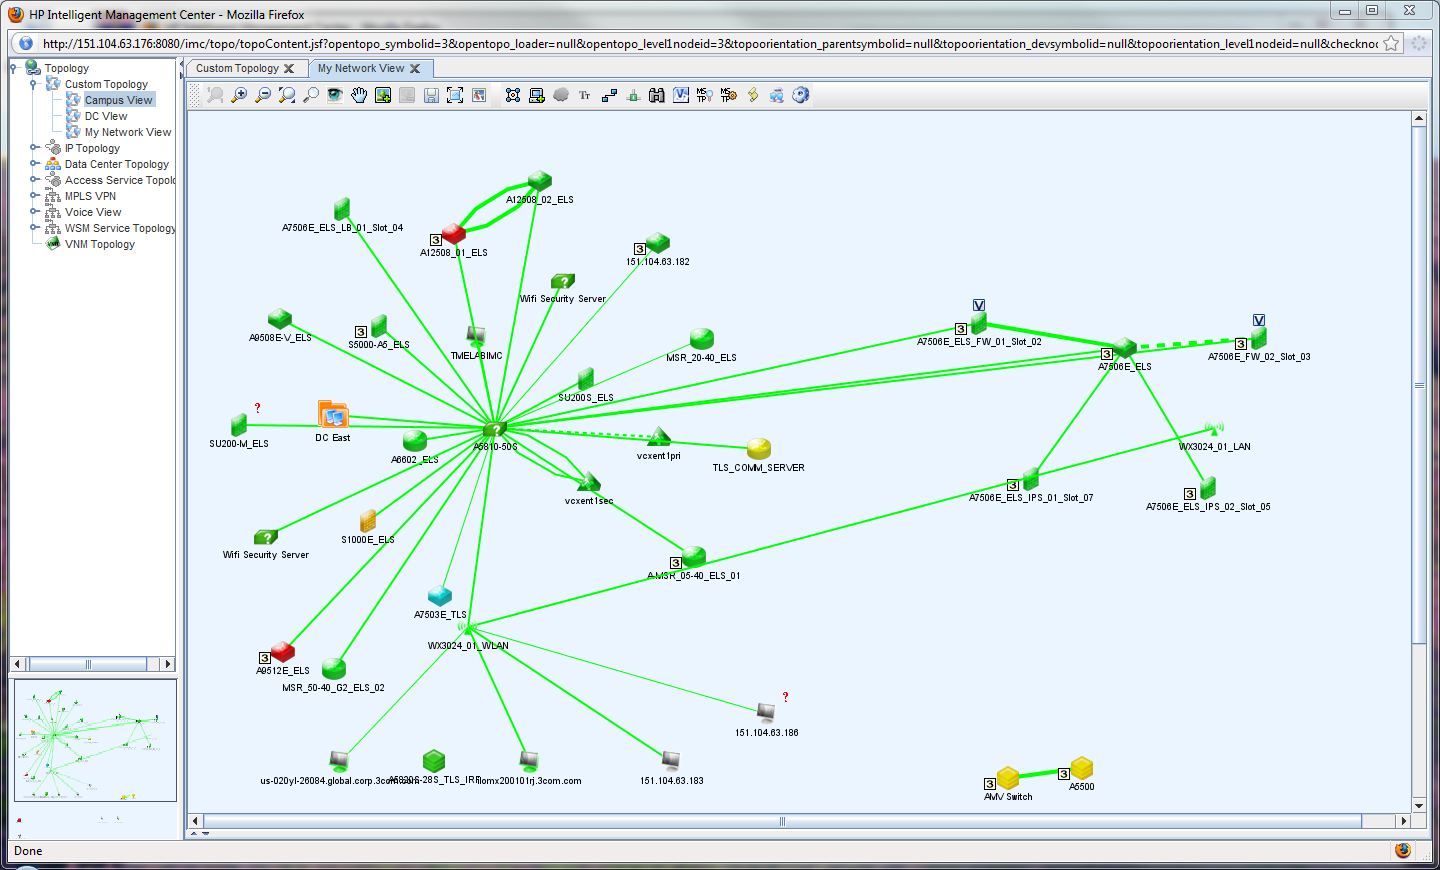Select the A5810-50S central node
Screen dimensions: 1440x870
(x=495, y=430)
